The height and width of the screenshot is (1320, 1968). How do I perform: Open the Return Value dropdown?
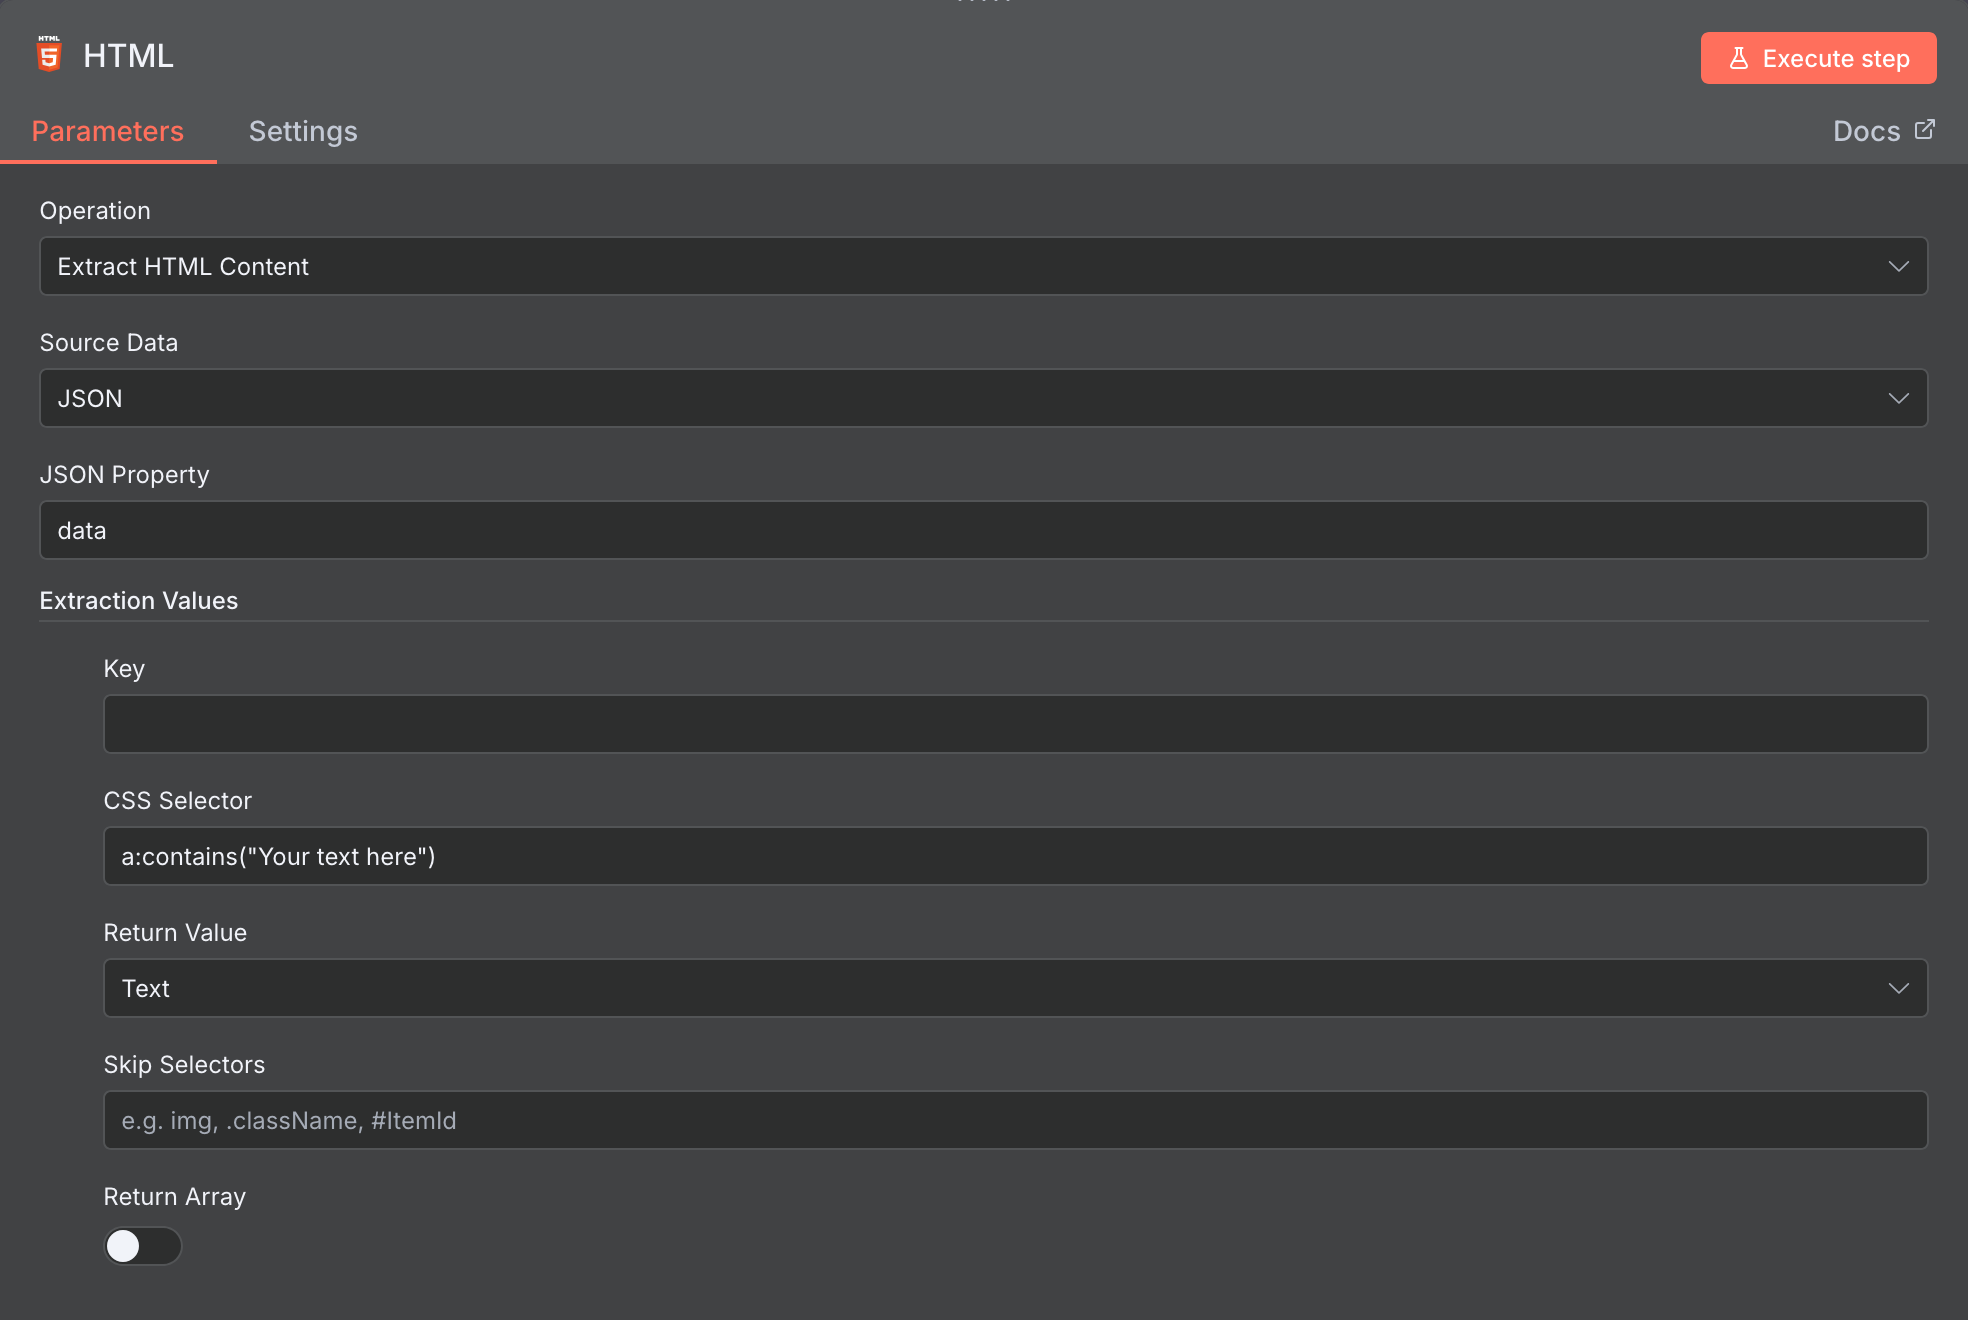coord(1015,988)
